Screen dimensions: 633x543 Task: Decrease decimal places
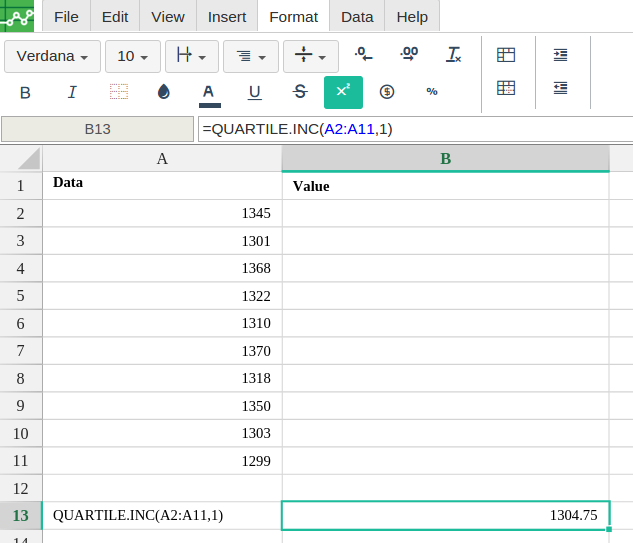(364, 55)
